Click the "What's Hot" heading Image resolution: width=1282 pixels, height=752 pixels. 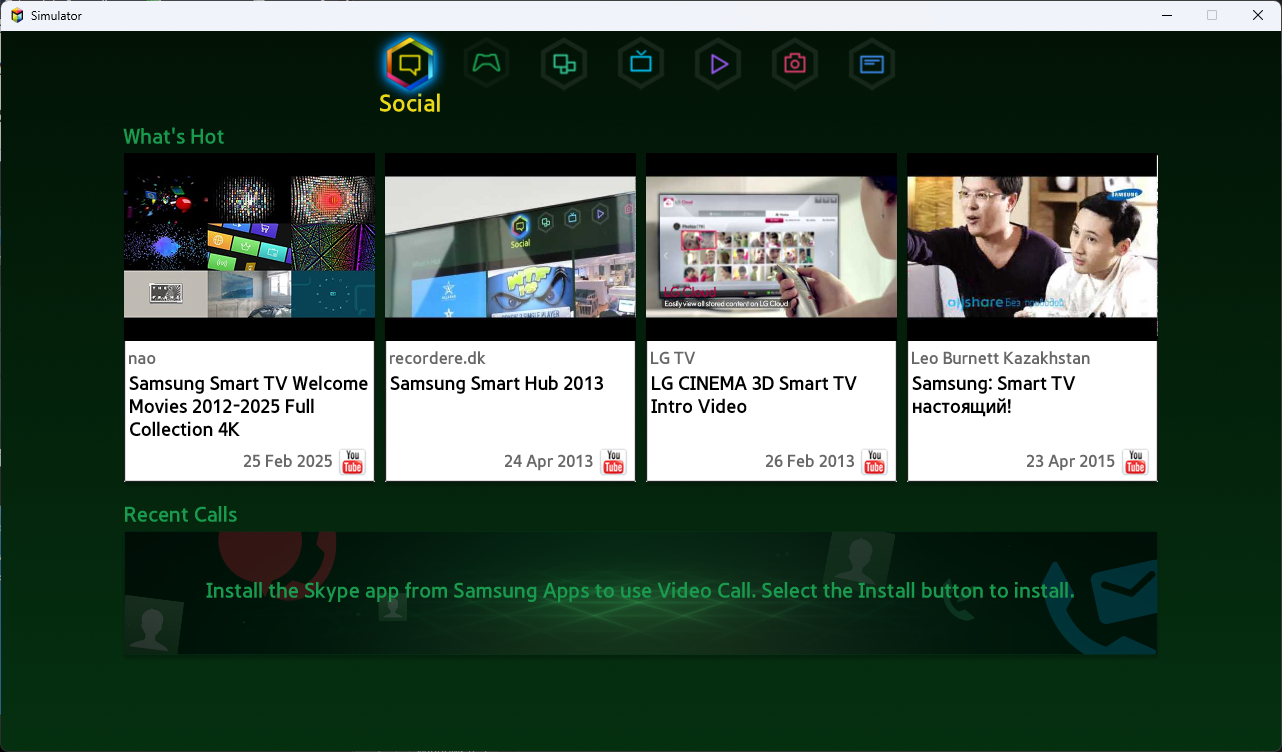click(x=174, y=137)
